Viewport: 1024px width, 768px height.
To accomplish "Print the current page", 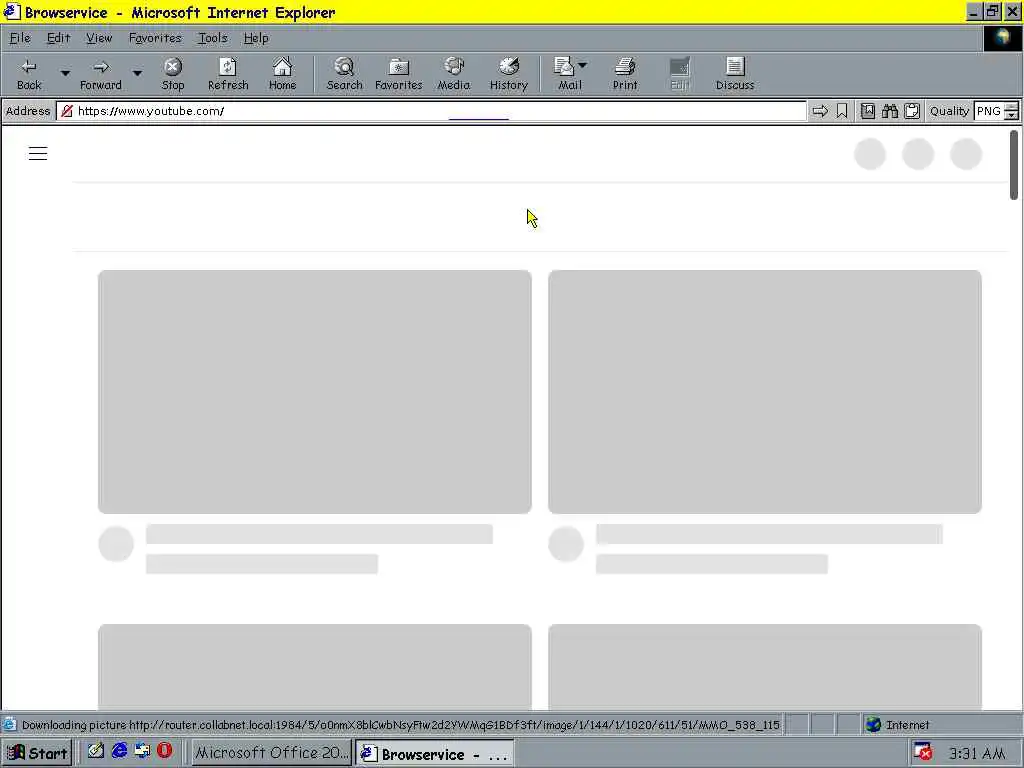I will 625,74.
